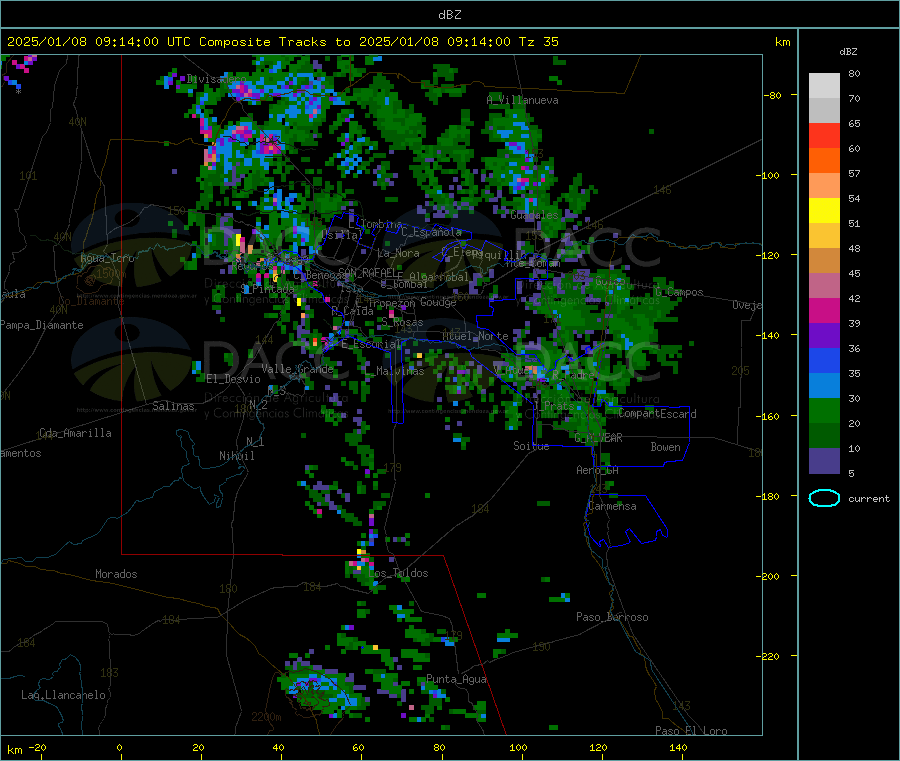Select the La_Nora map label

[x=398, y=253]
